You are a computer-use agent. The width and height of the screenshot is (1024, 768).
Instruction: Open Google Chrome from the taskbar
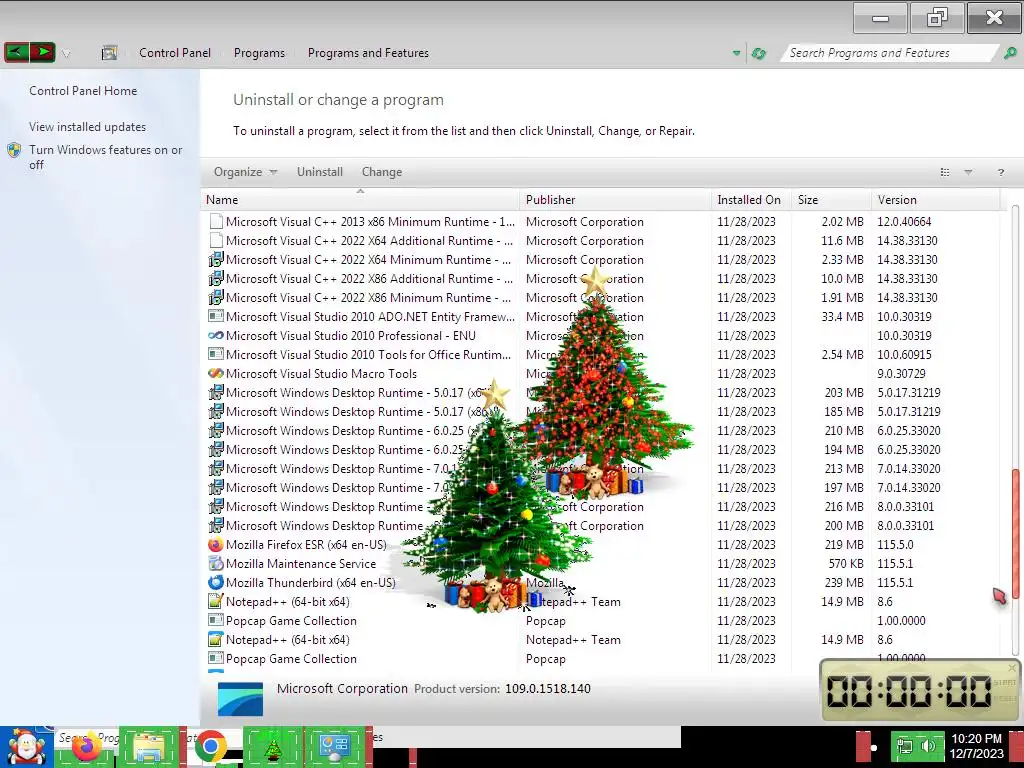(210, 748)
